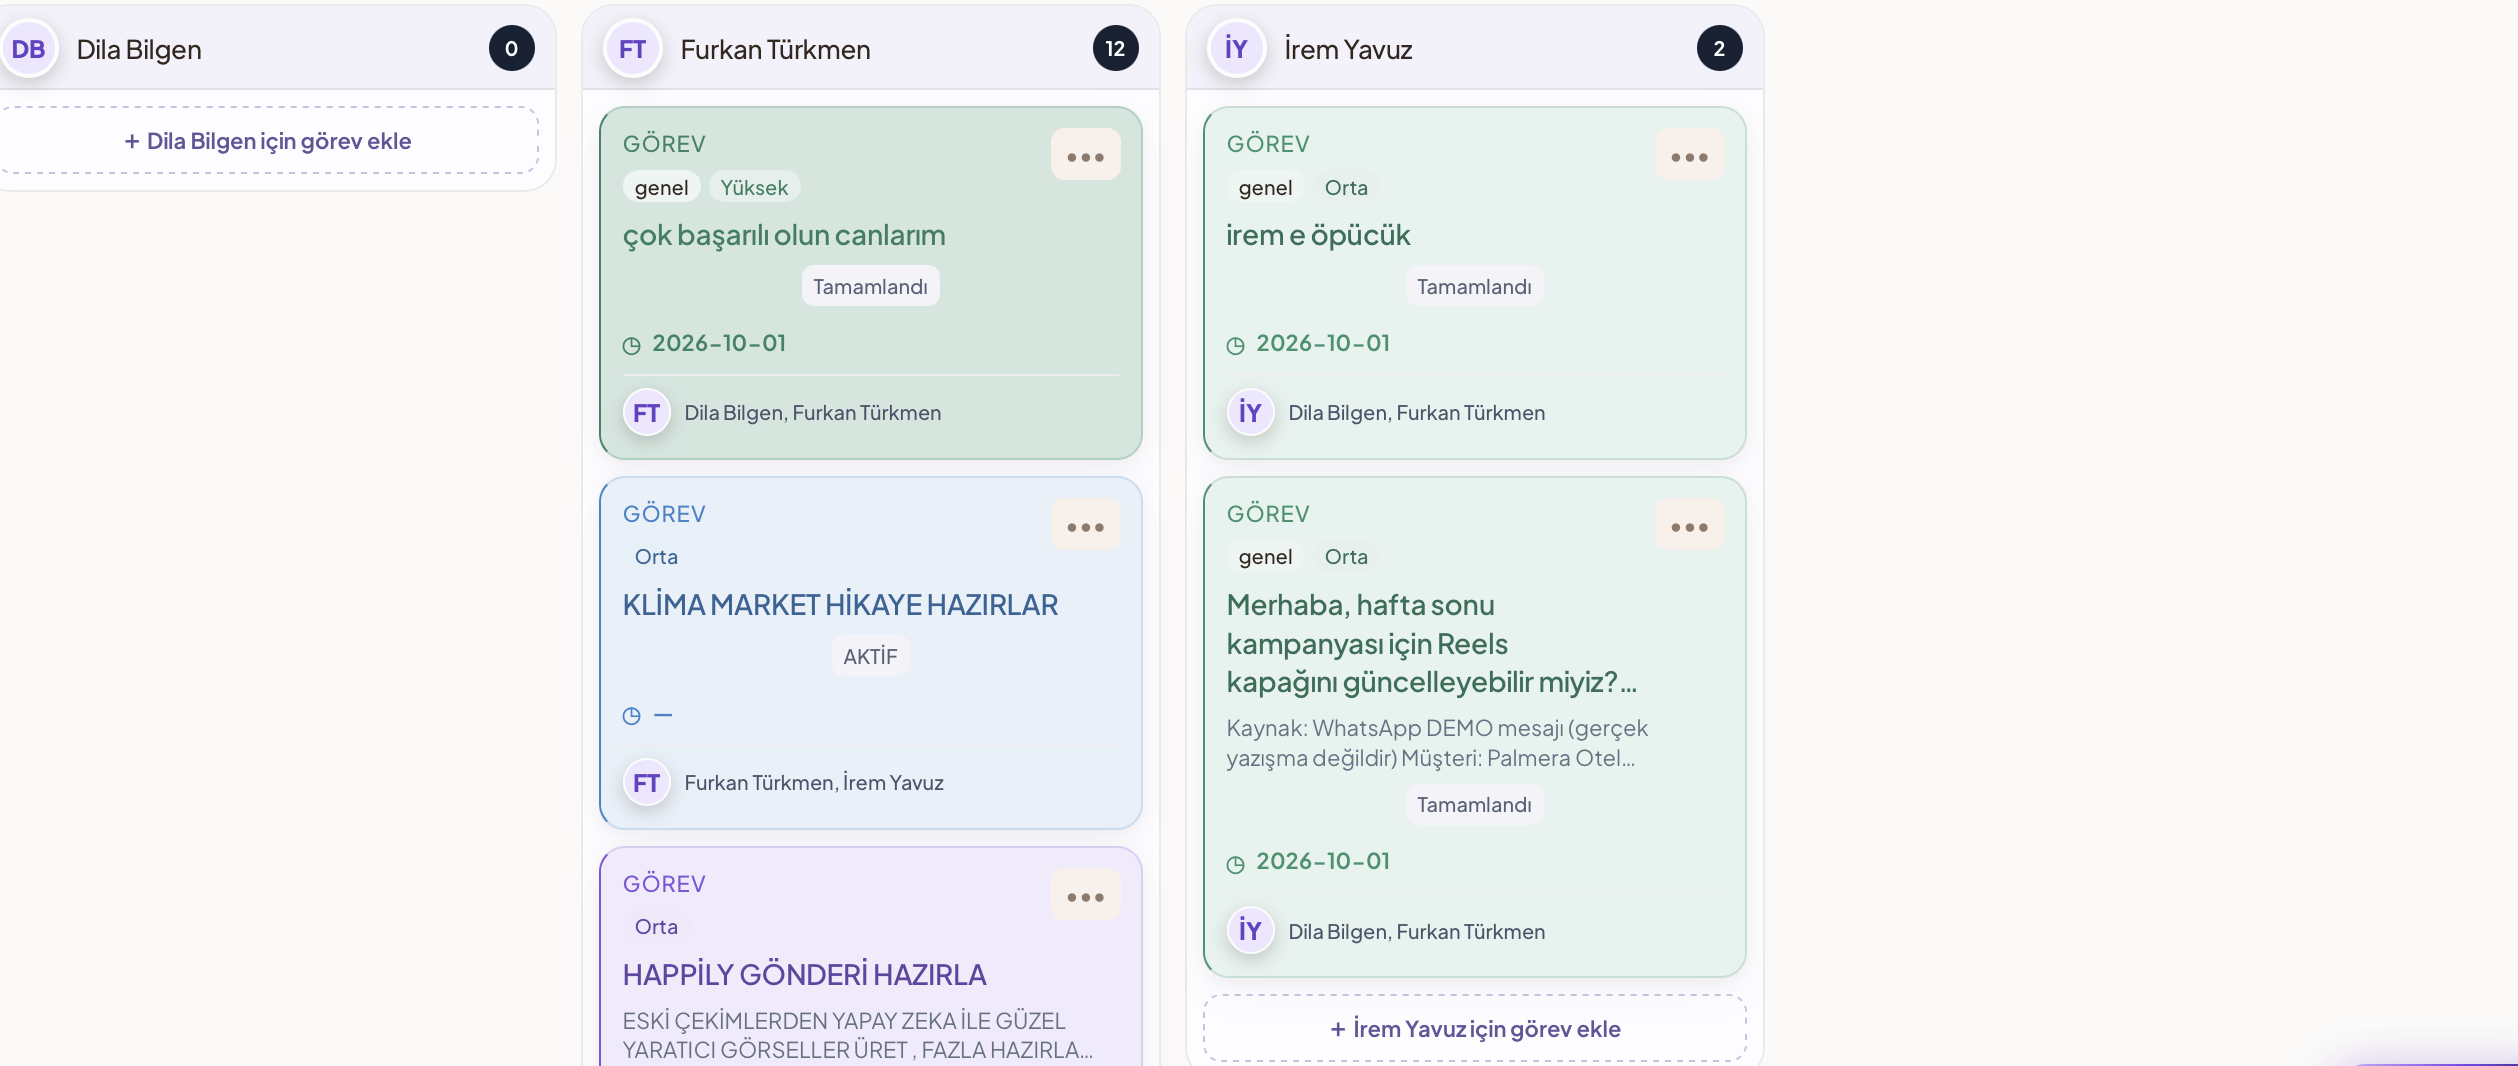Open task 'Merhaba, hafta sonu kampanyası için Reels'
Image resolution: width=2518 pixels, height=1066 pixels.
click(x=1431, y=644)
